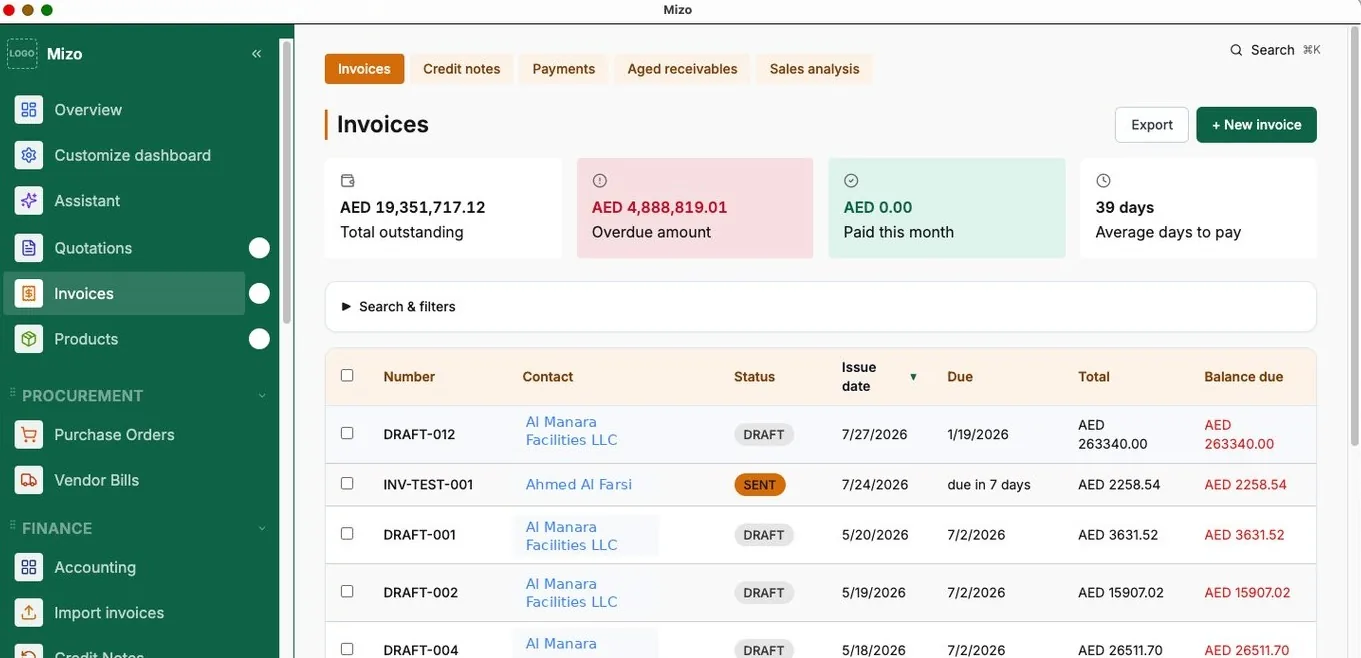This screenshot has width=1361, height=658.
Task: Click the Accounting grid icon
Action: pos(29,567)
